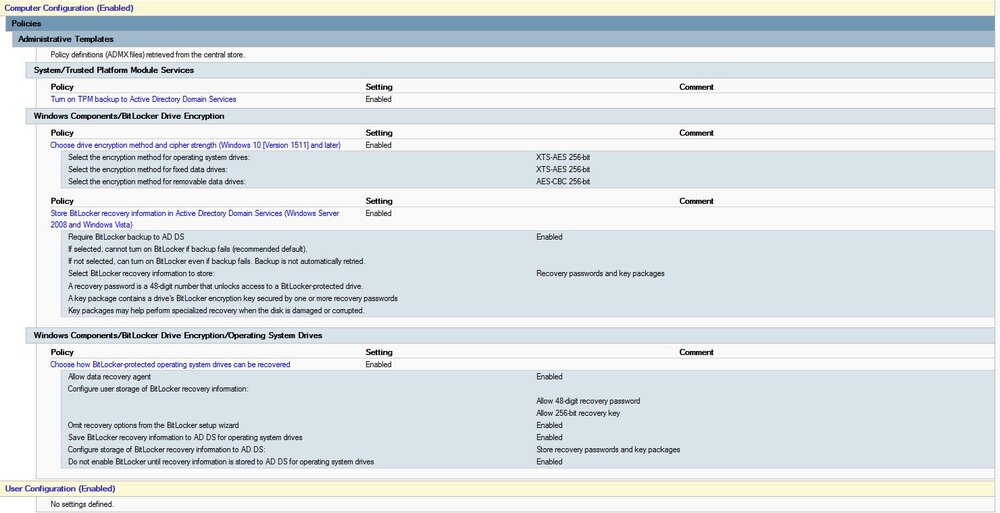Click 'Allow 48-digit recovery password' value
The width and height of the screenshot is (1000, 513).
[x=588, y=401]
